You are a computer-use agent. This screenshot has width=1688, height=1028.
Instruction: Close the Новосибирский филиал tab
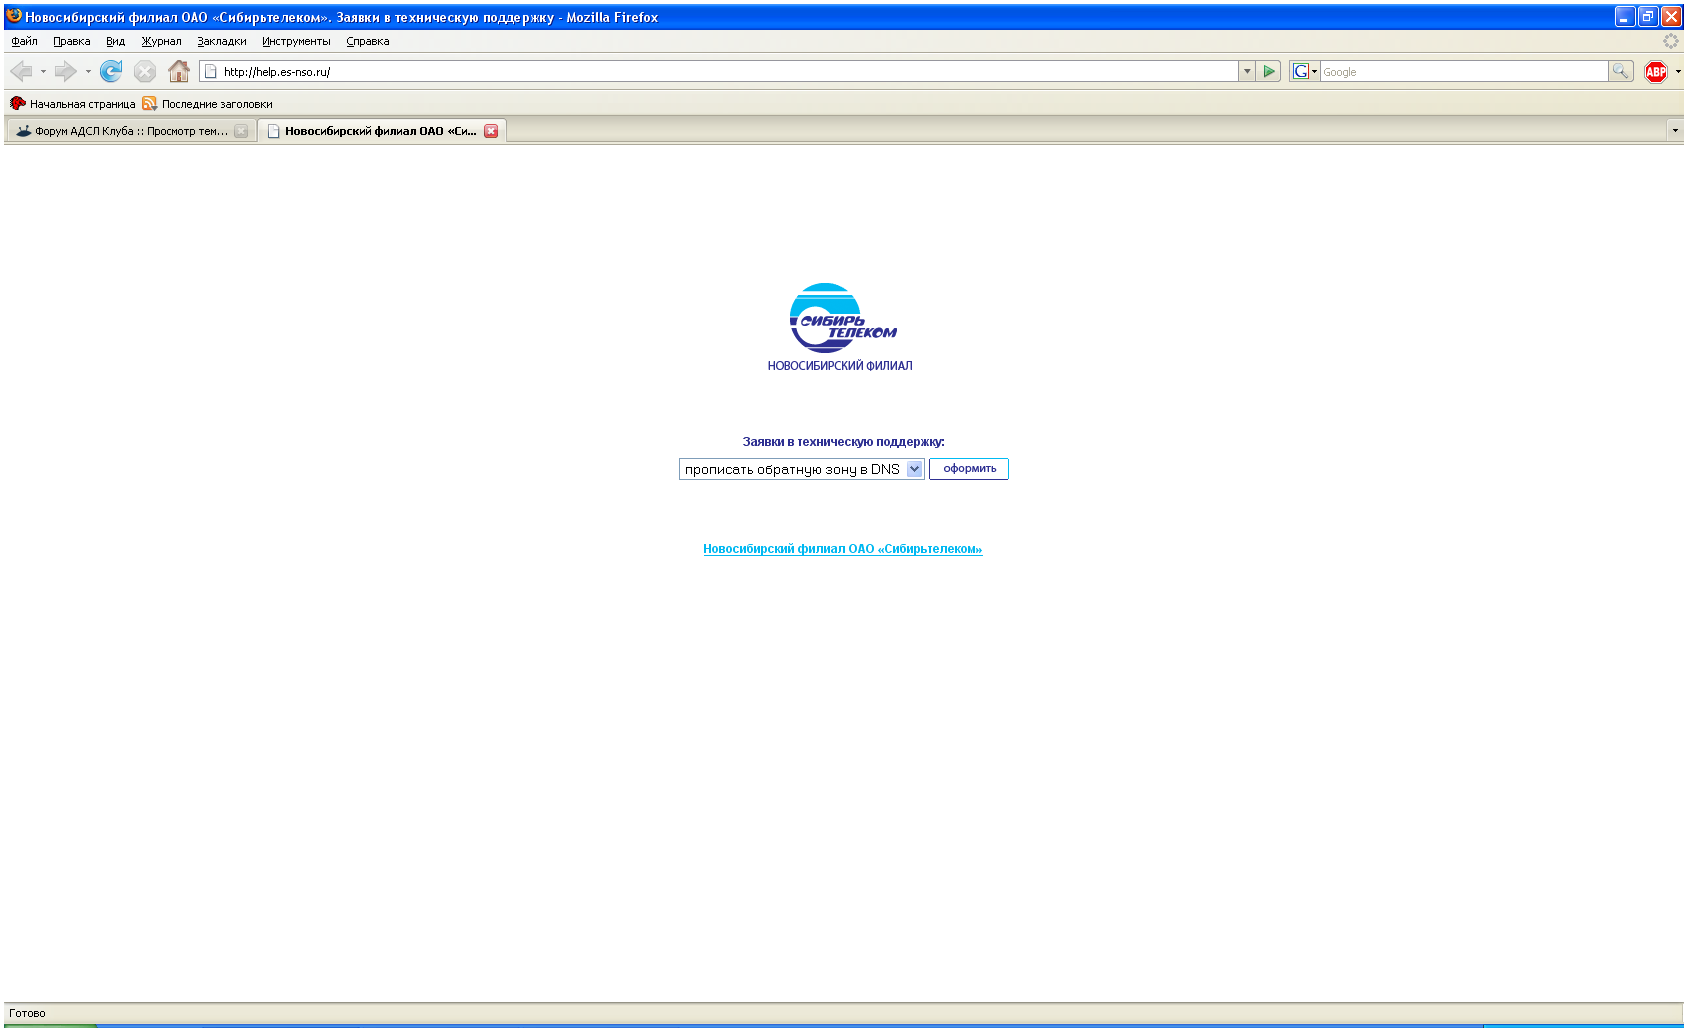491,131
